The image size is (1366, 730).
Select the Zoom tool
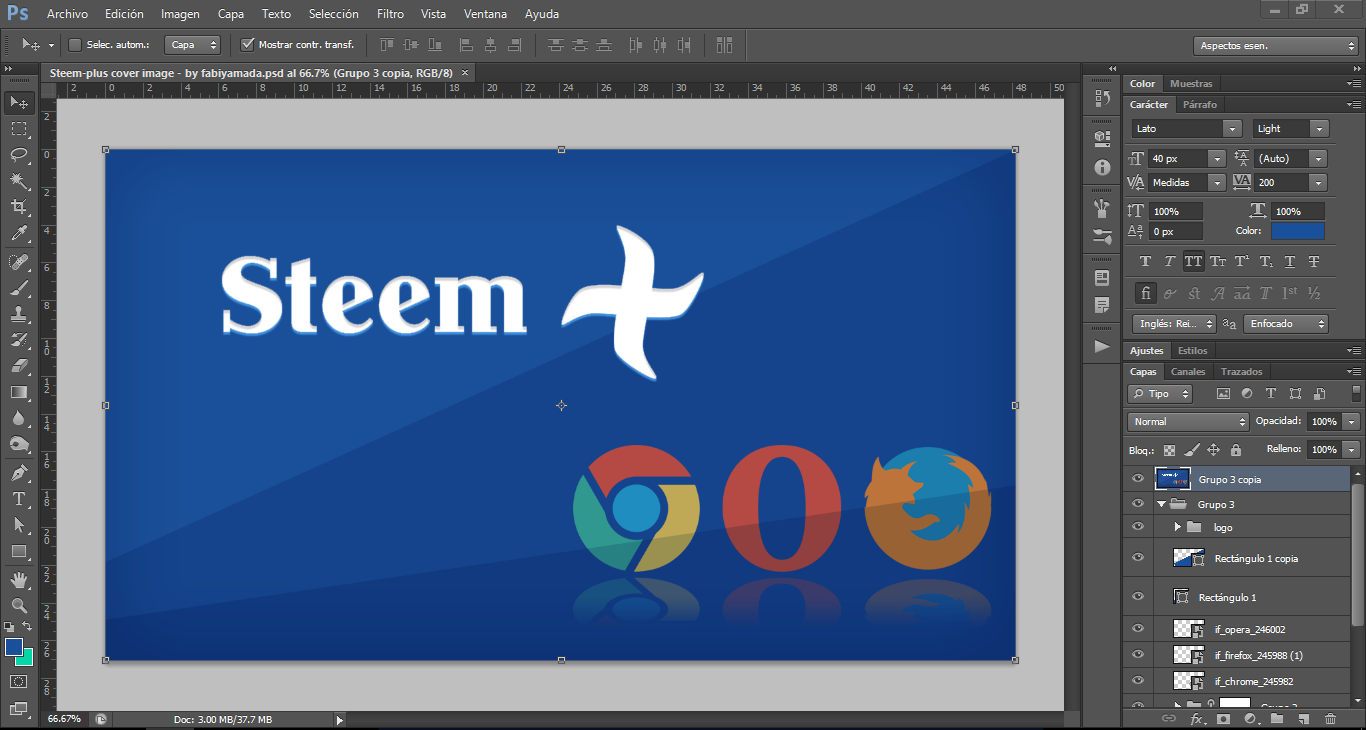19,606
